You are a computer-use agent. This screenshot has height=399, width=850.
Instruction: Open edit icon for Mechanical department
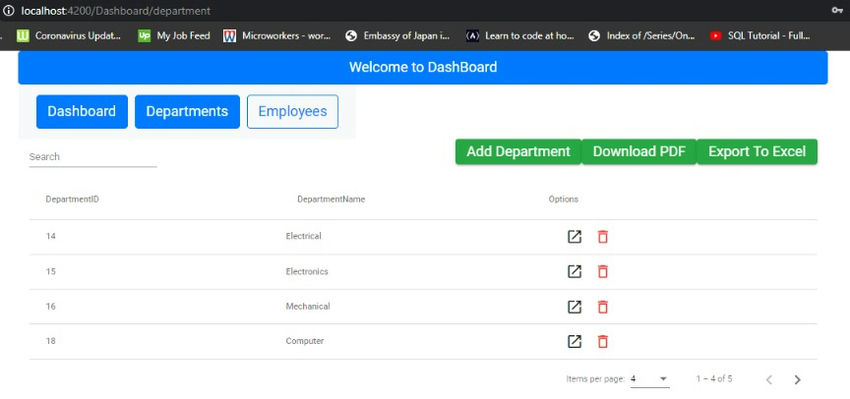[574, 307]
